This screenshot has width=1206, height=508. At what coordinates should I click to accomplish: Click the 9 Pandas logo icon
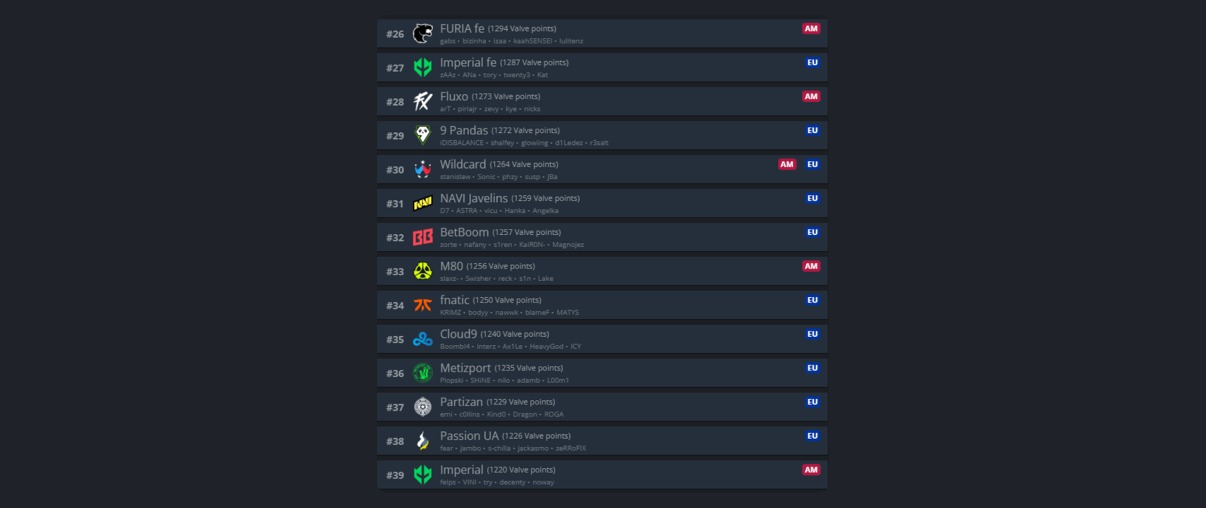coord(423,136)
